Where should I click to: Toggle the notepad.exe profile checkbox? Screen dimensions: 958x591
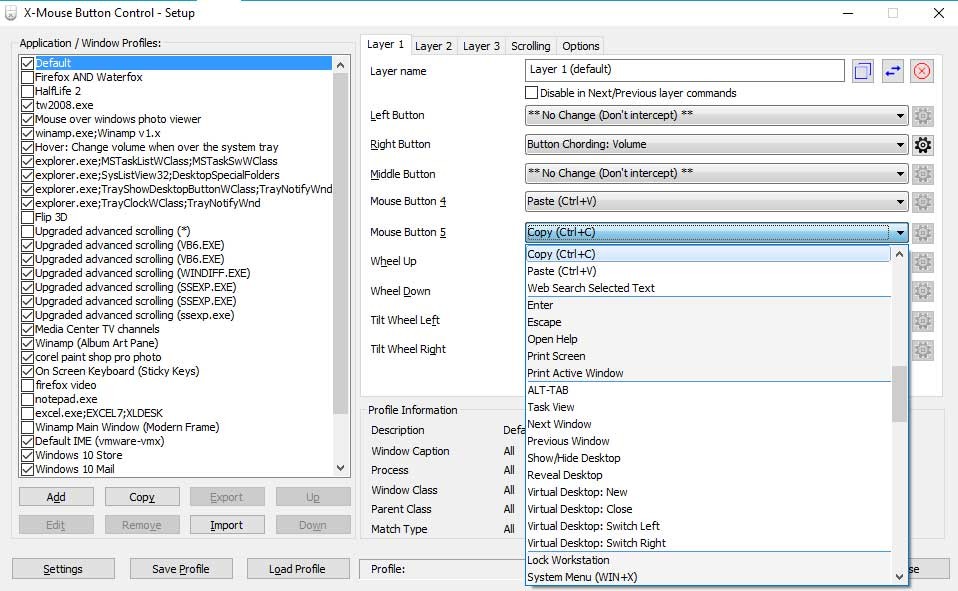[x=27, y=399]
